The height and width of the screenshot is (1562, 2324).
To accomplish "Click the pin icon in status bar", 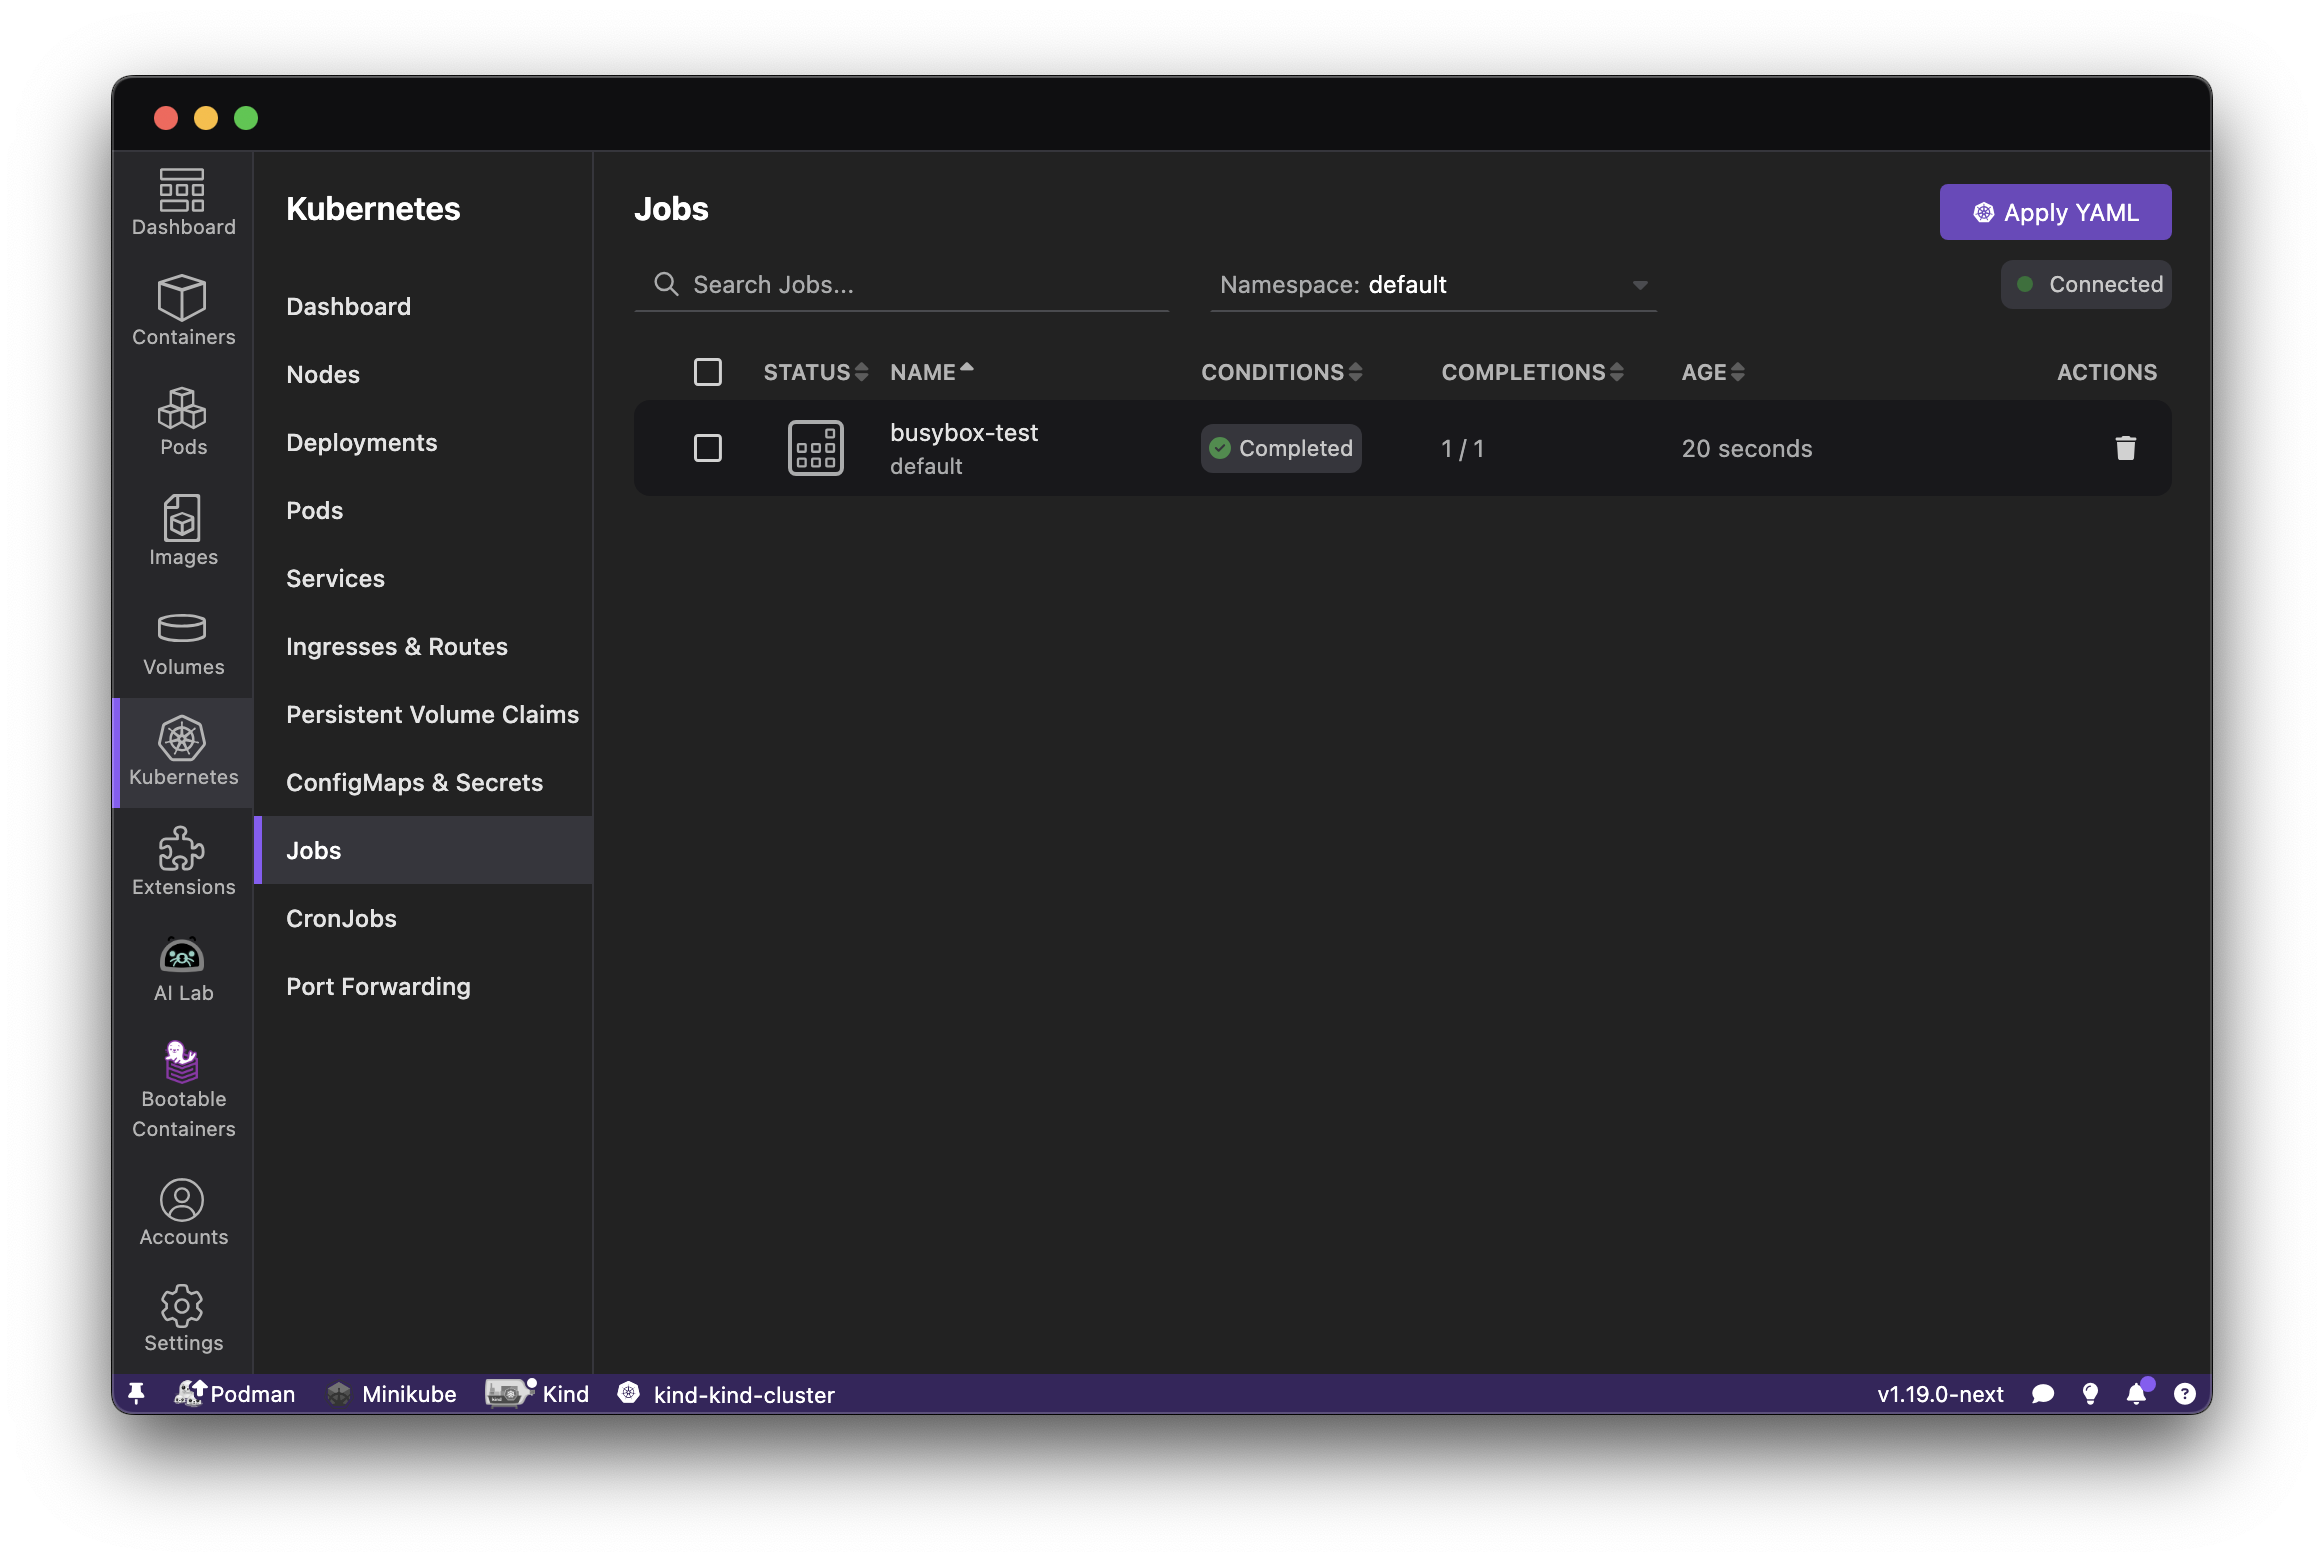I will 137,1394.
